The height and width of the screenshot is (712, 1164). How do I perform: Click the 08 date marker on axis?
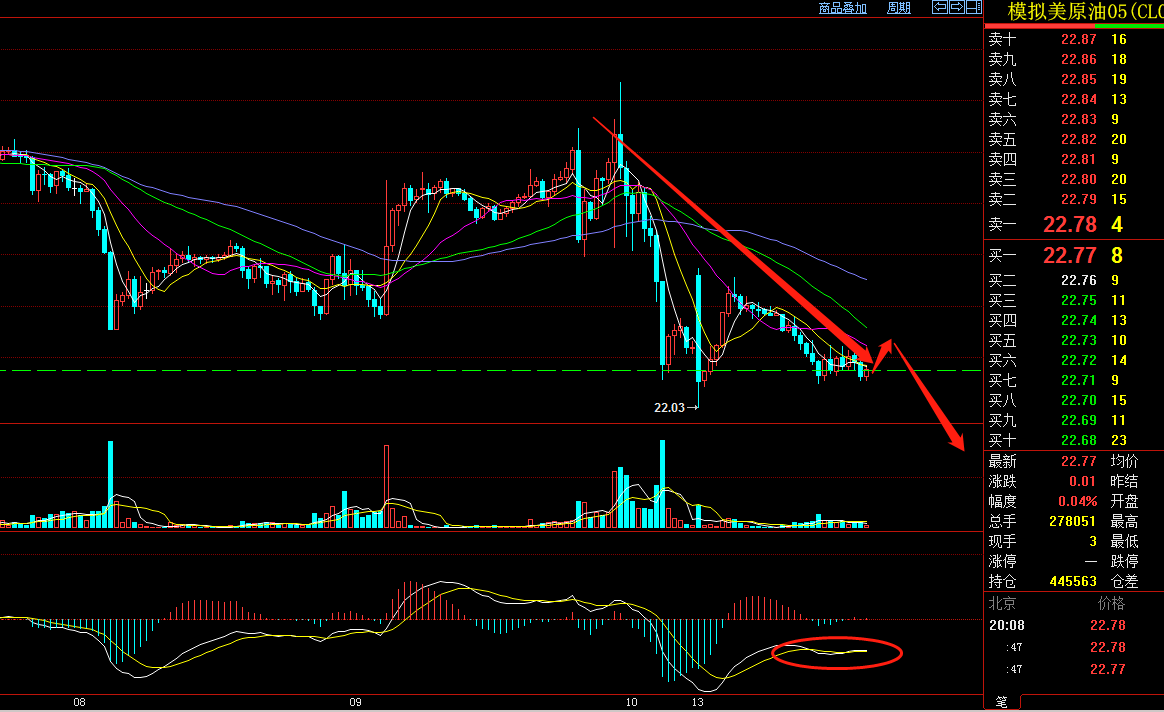click(79, 702)
